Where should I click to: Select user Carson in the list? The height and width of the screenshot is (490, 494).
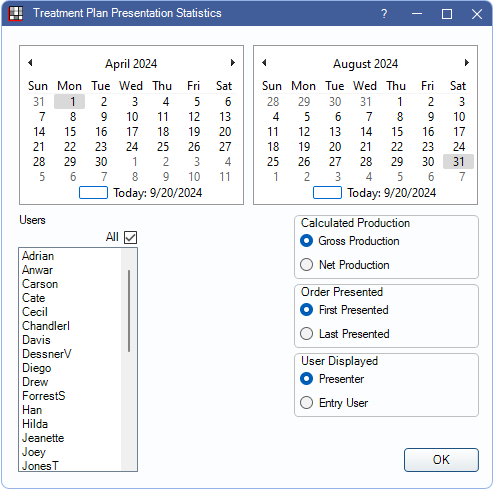tap(40, 284)
